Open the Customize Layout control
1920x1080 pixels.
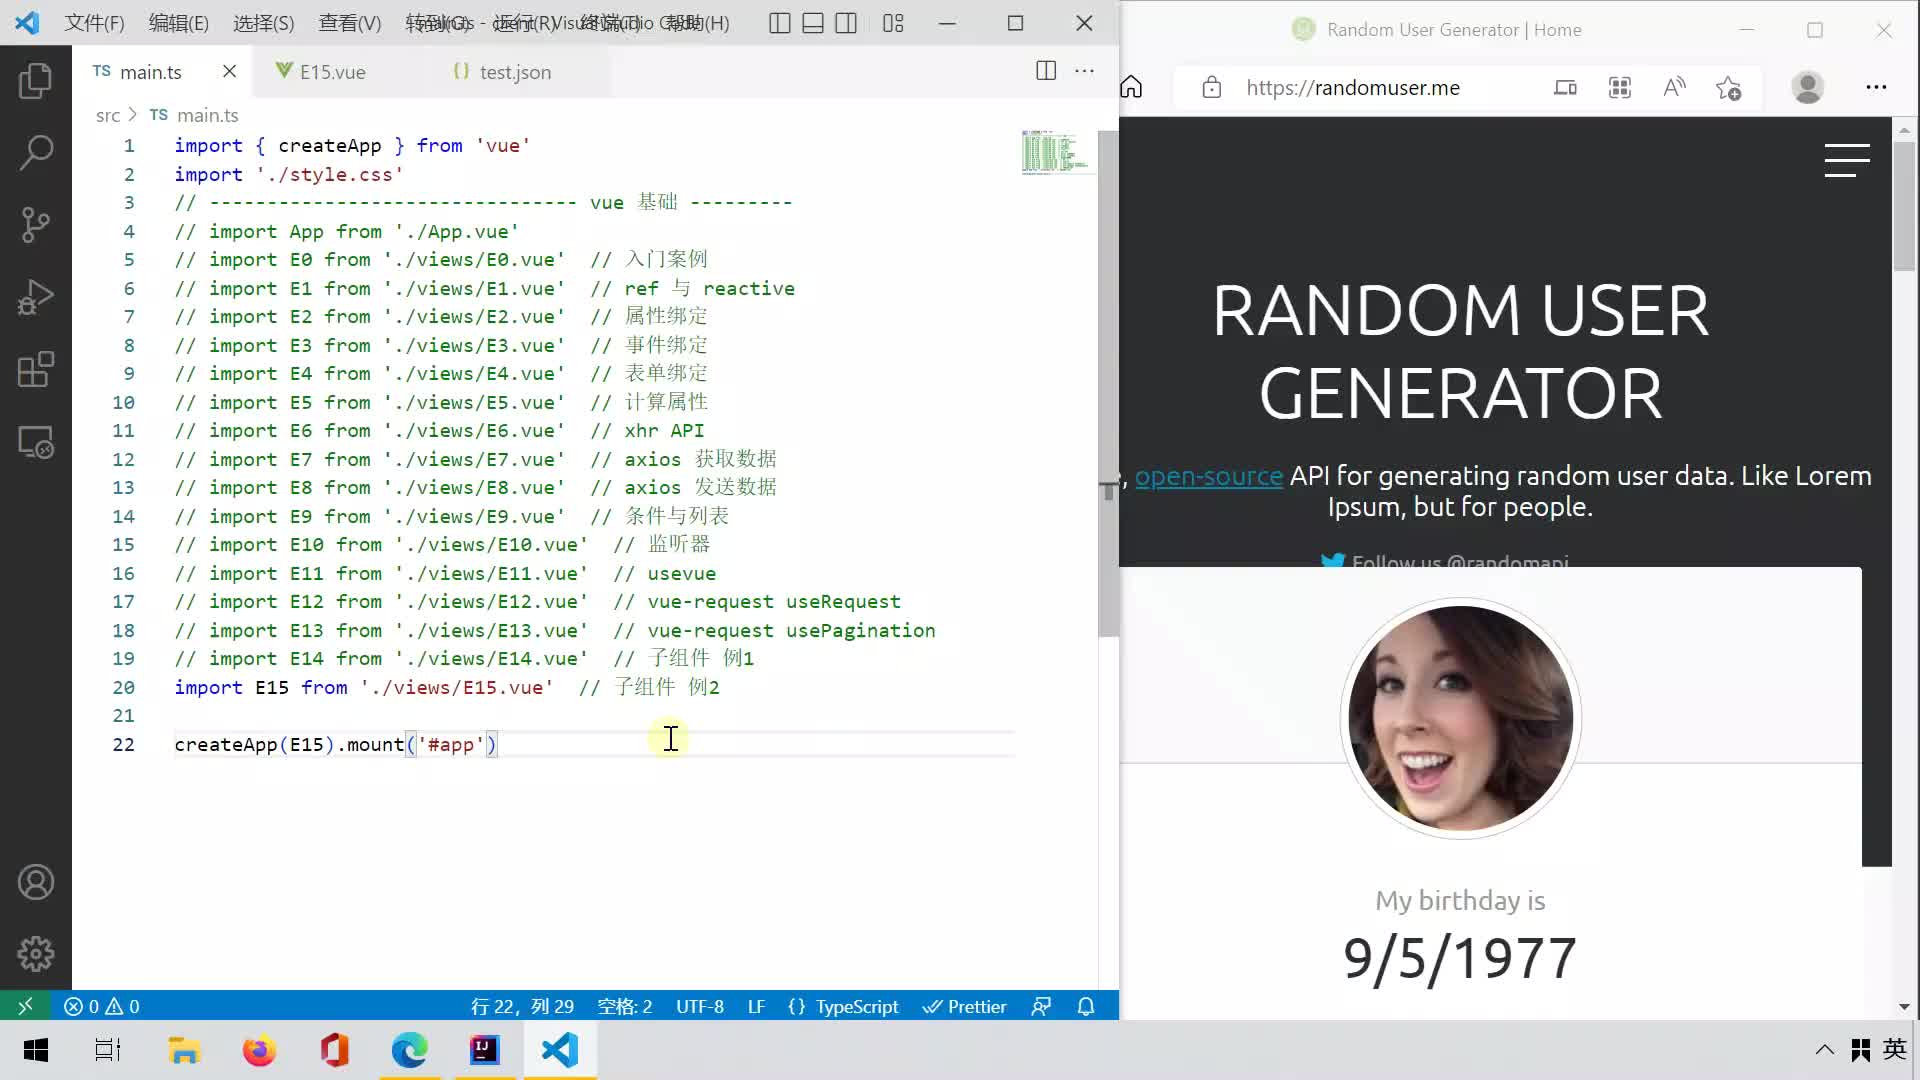click(x=893, y=23)
